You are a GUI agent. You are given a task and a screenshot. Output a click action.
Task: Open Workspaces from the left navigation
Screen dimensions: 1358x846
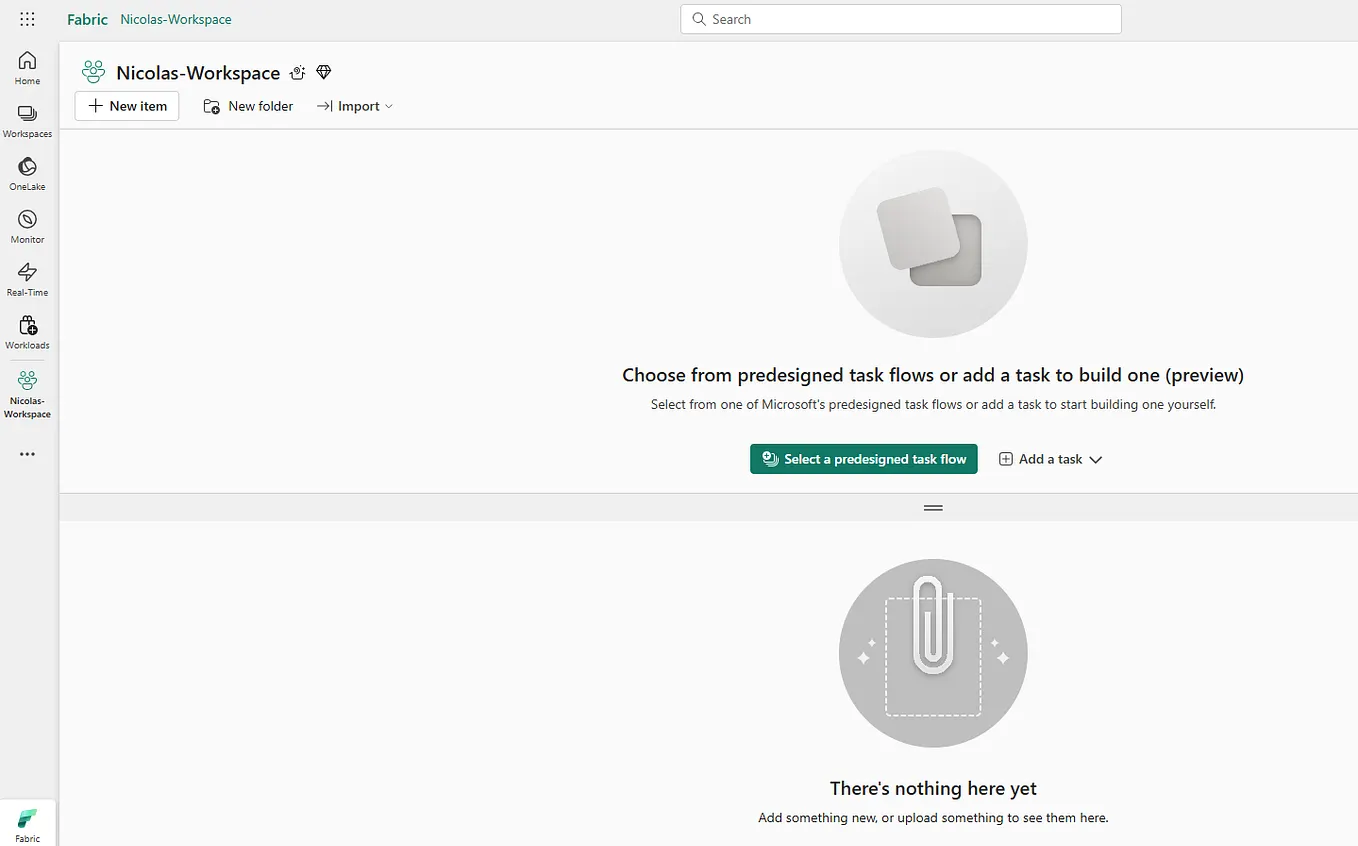27,120
